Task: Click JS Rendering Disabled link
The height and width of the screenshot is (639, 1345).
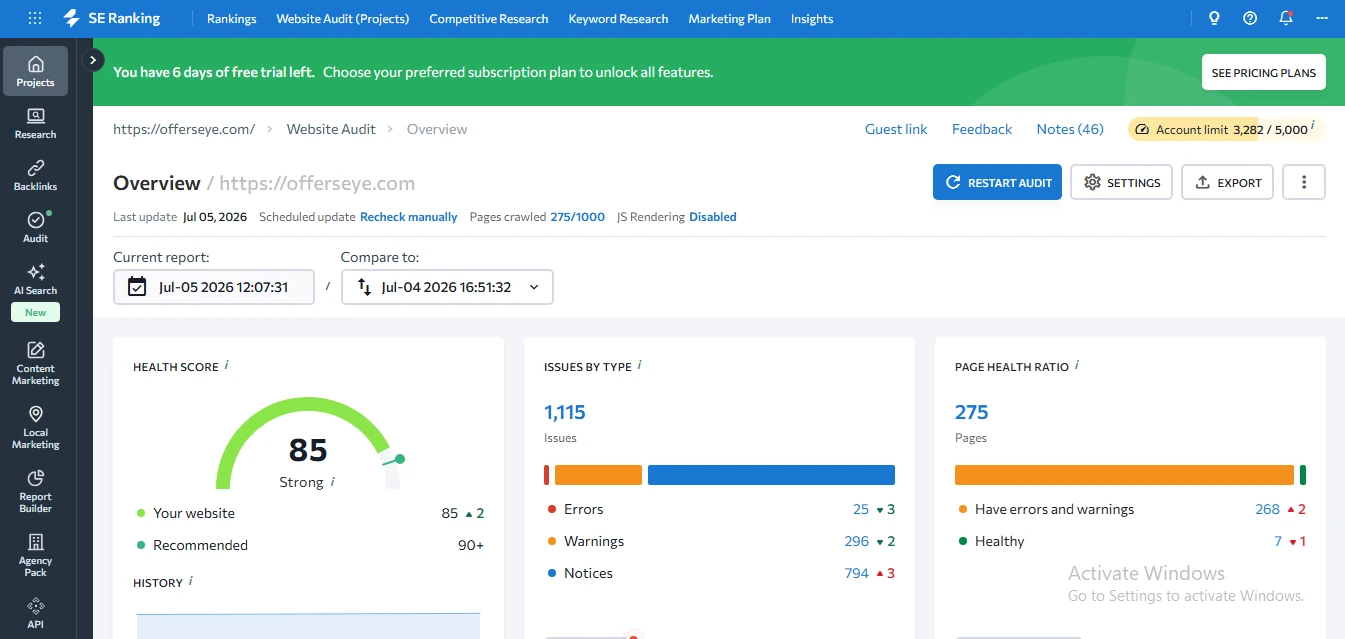Action: pyautogui.click(x=713, y=217)
